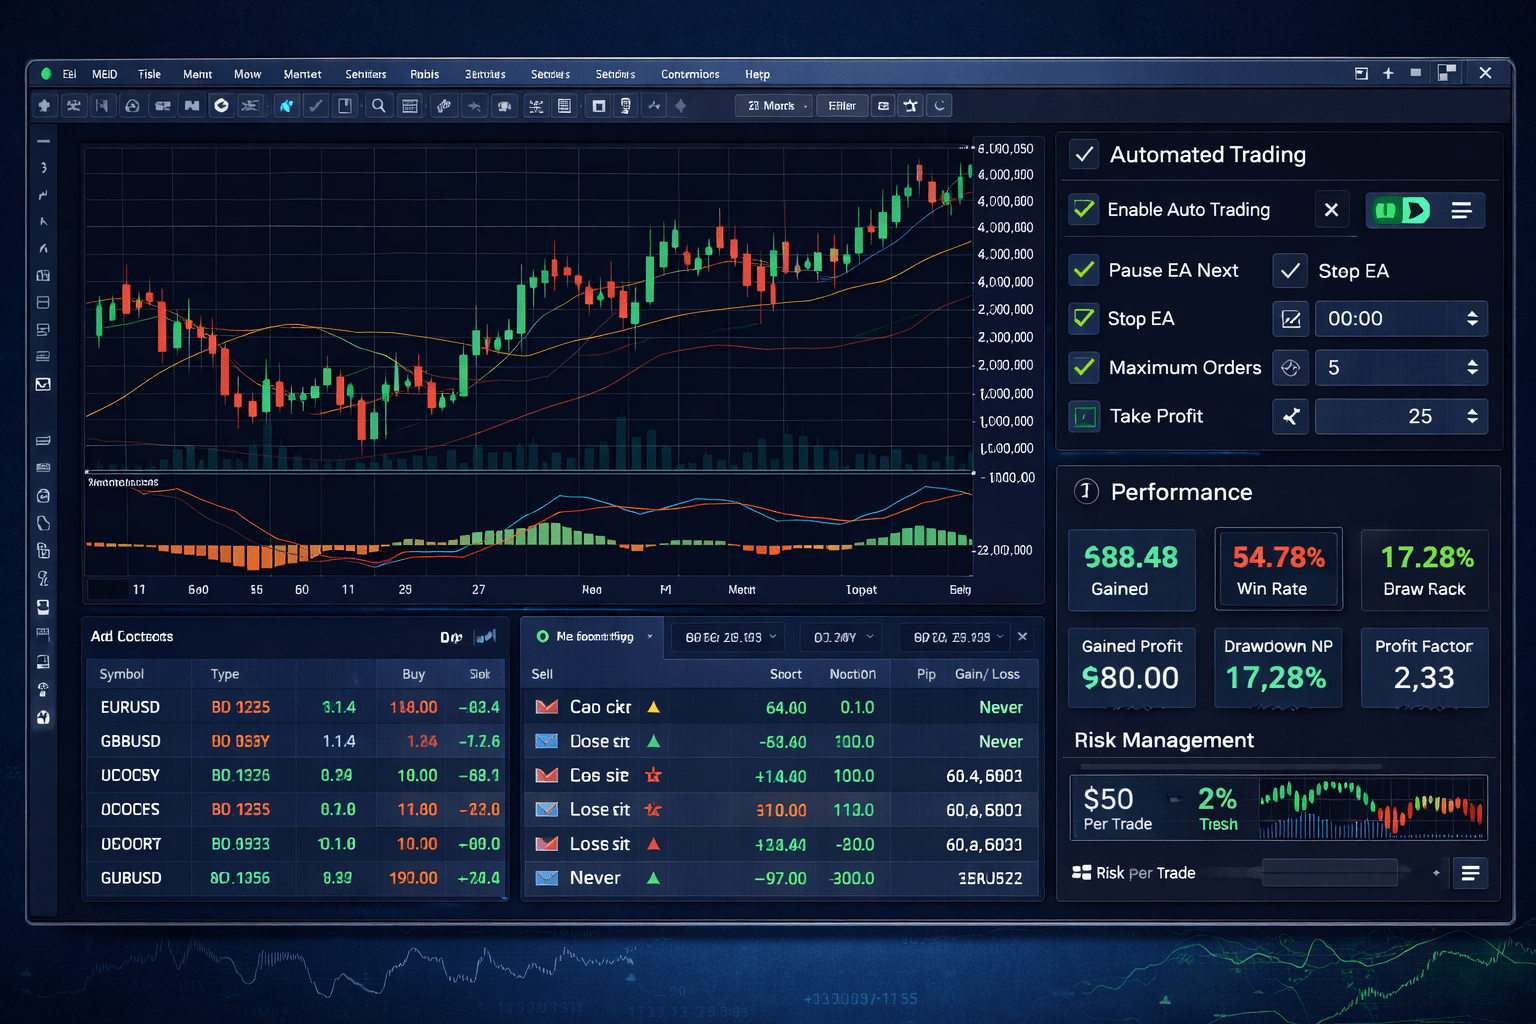The height and width of the screenshot is (1024, 1536).
Task: Click the bar chart icon in contracts panel header
Action: 486,637
